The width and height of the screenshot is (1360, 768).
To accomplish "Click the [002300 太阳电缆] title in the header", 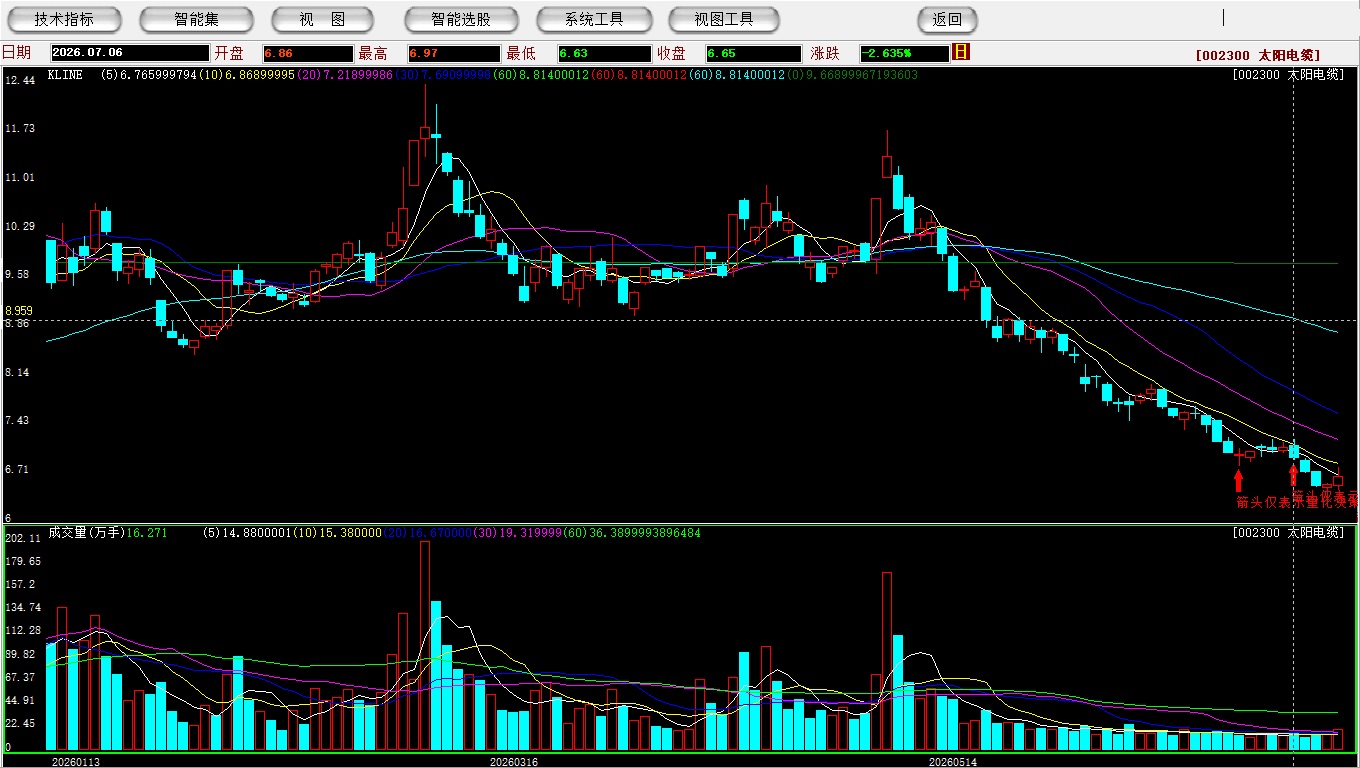I will tap(1257, 56).
